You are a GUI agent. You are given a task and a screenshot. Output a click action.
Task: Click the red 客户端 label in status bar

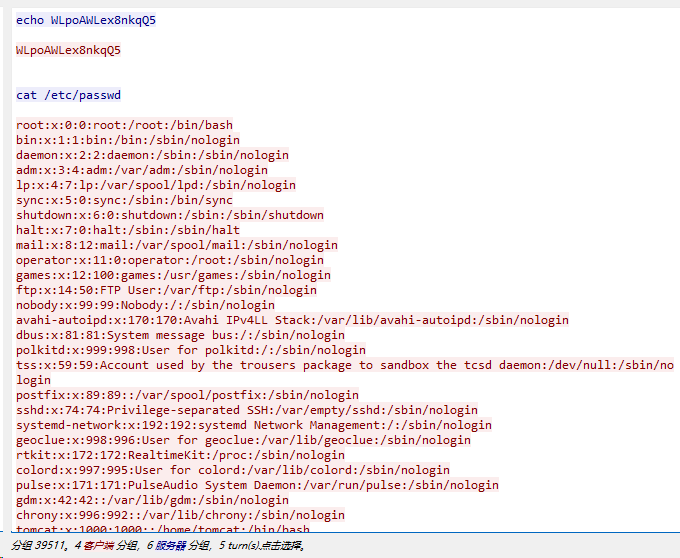coord(98,546)
